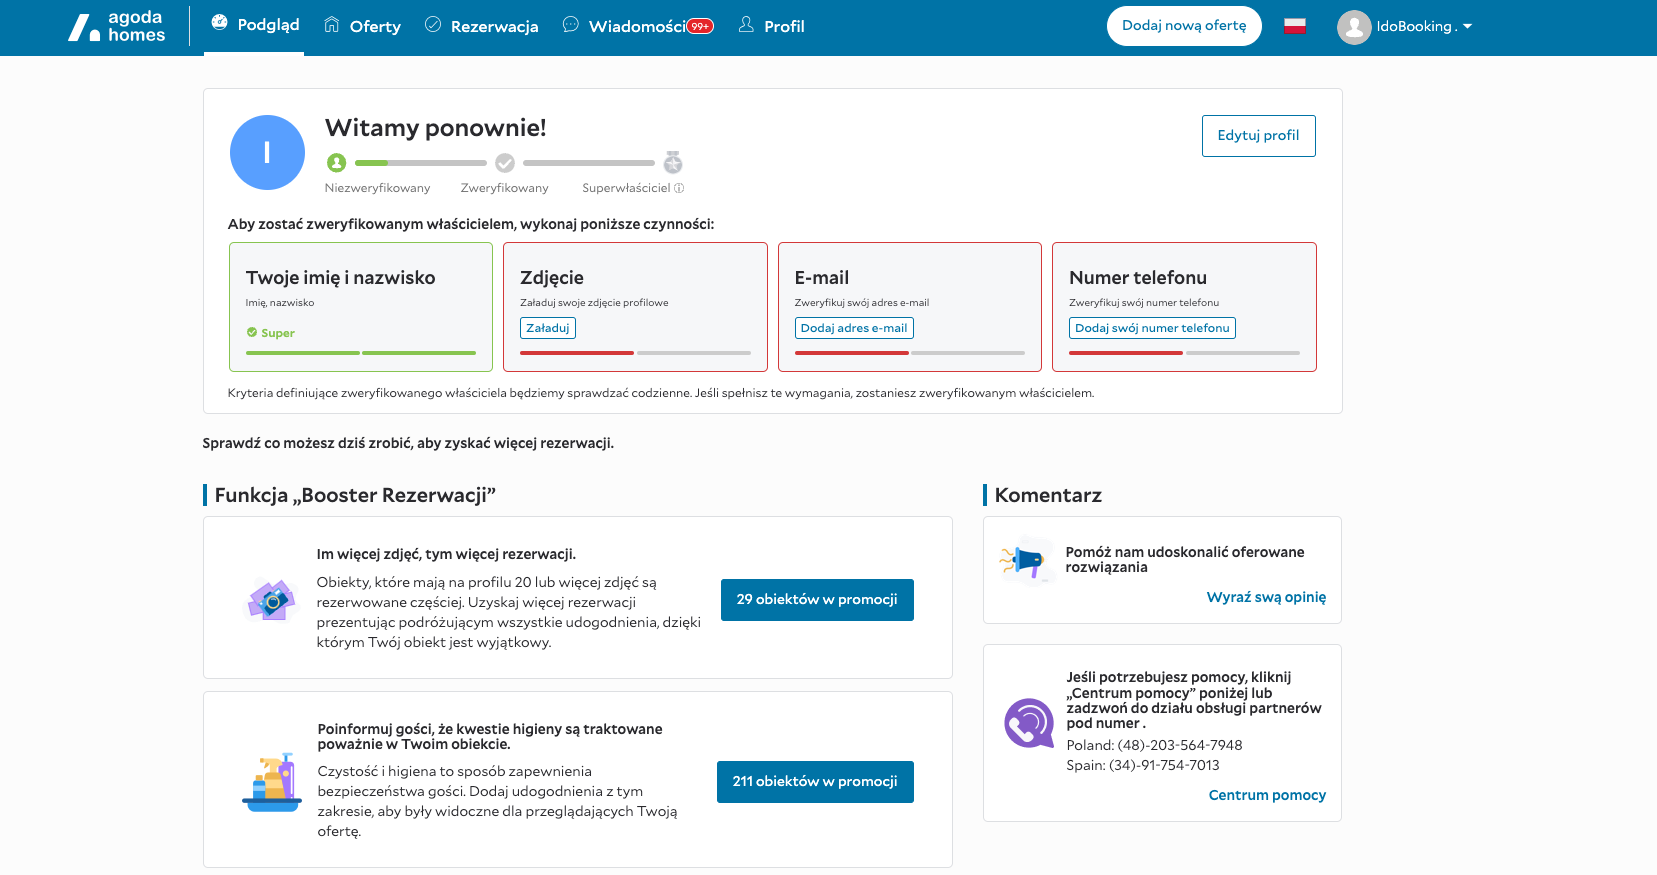
Task: Click the megaphone feedback icon
Action: (x=1026, y=561)
